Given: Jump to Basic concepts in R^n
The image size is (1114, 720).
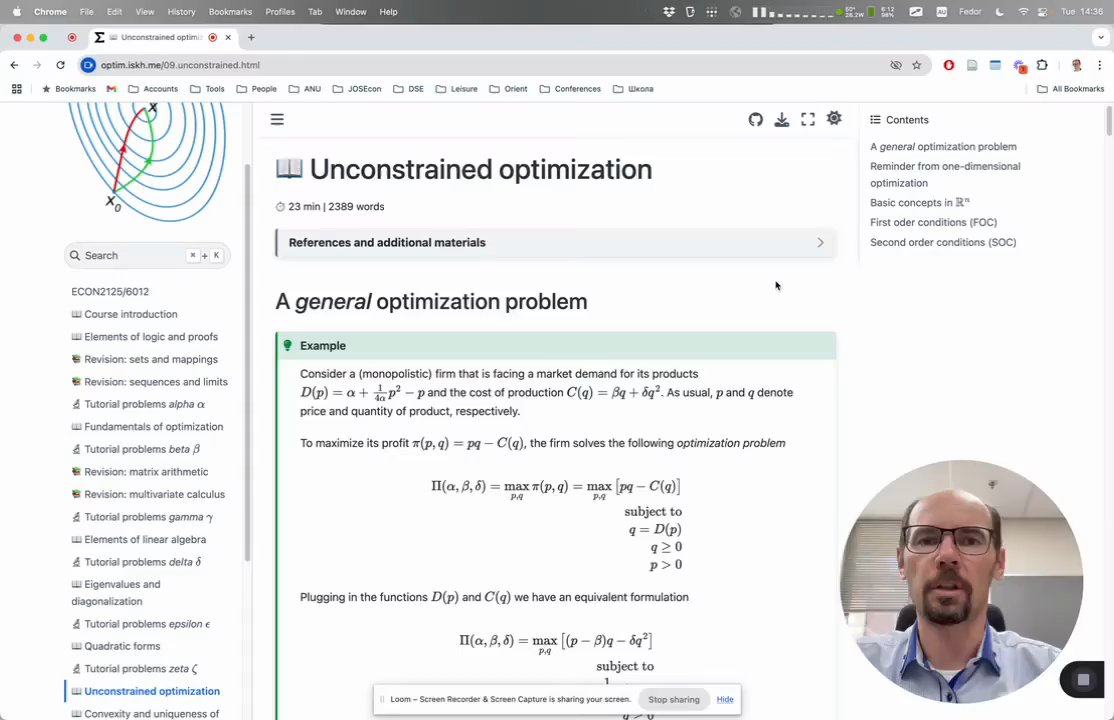Looking at the screenshot, I should [x=919, y=203].
